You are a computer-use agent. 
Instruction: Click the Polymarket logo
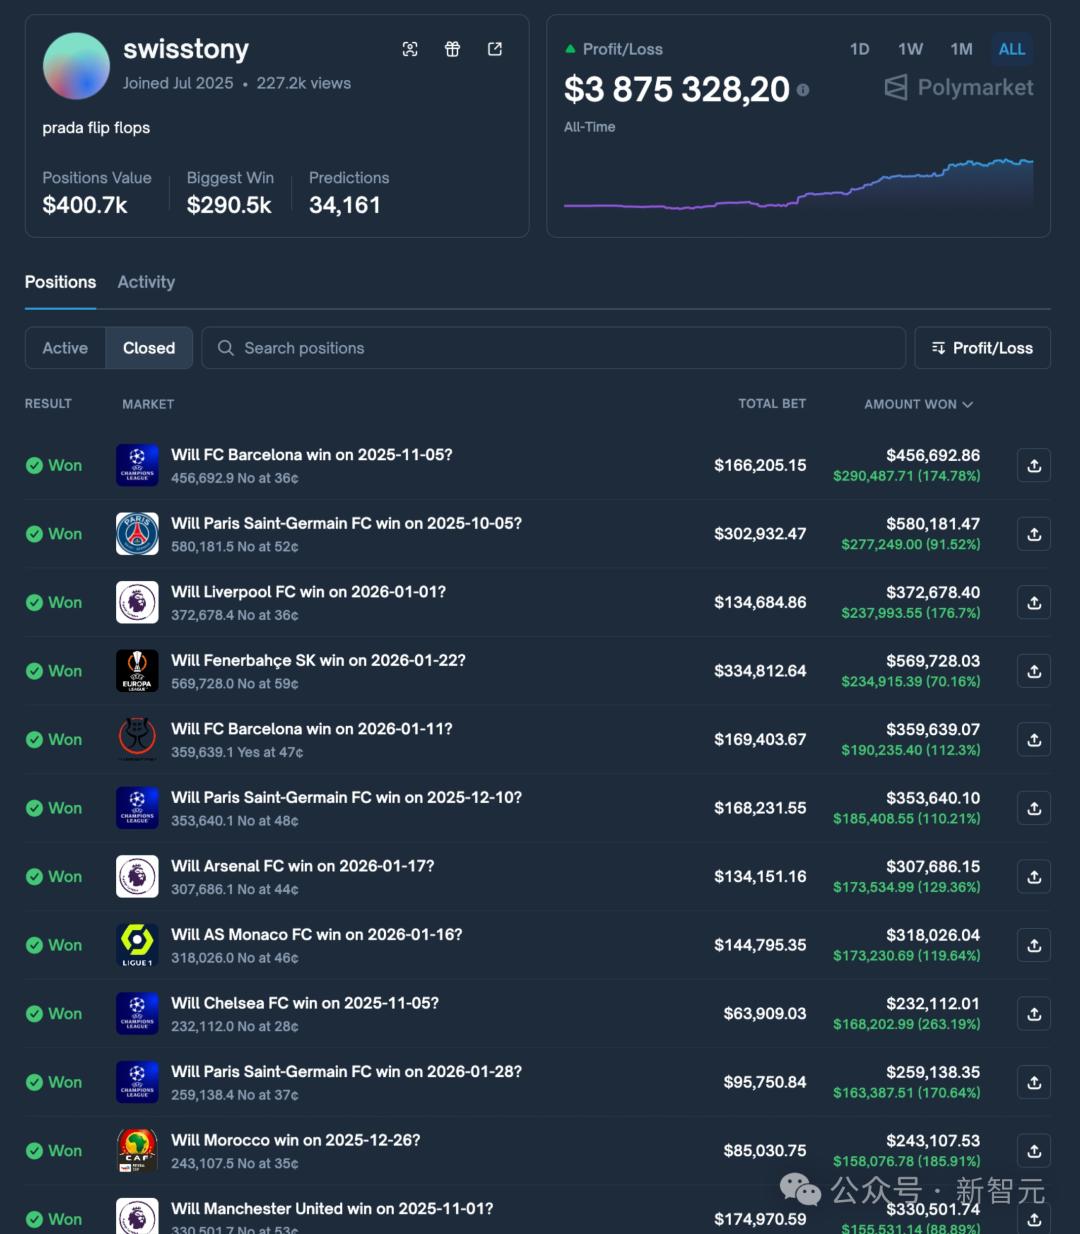(959, 88)
